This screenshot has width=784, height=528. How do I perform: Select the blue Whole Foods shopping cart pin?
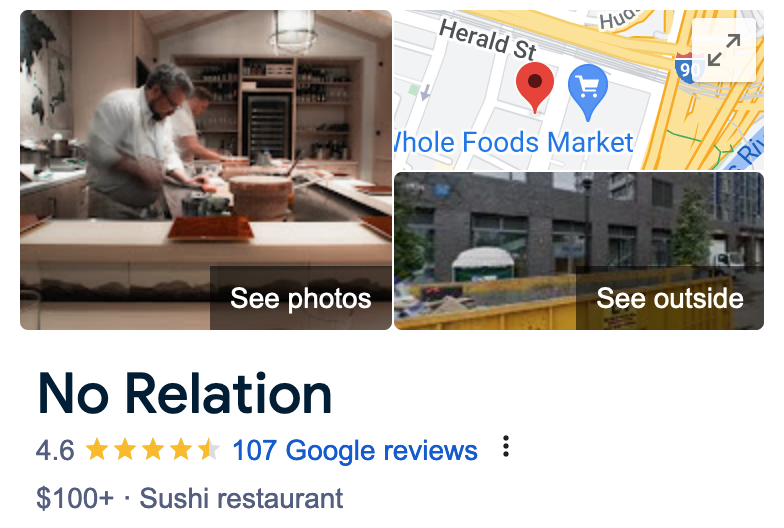[x=588, y=92]
